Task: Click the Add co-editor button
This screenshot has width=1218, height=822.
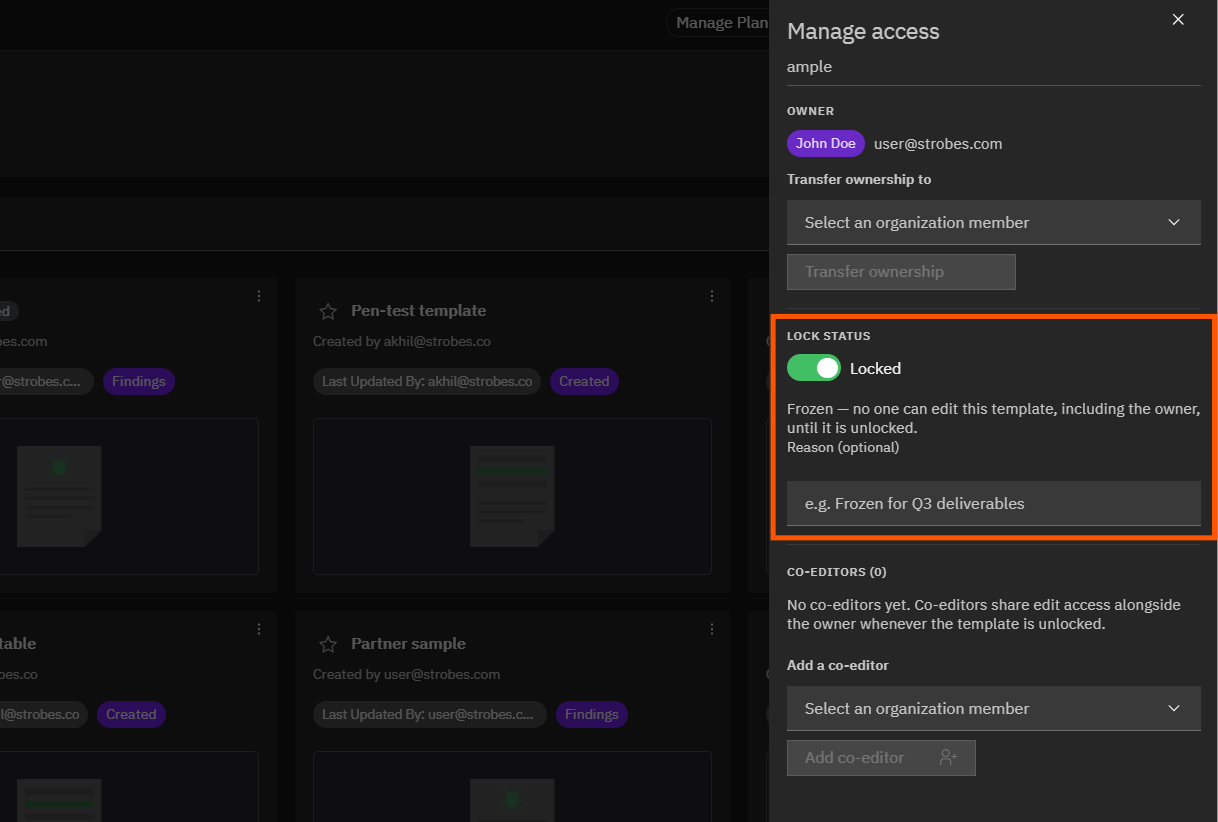Action: [881, 758]
